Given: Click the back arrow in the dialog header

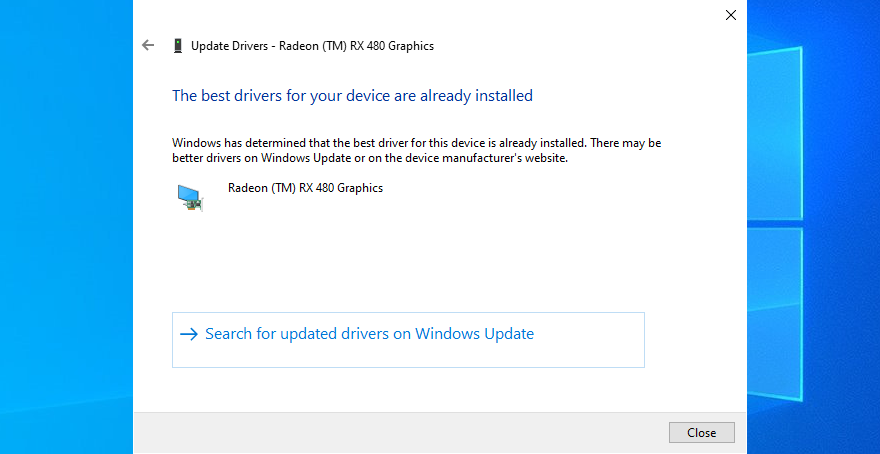Looking at the screenshot, I should [x=149, y=45].
